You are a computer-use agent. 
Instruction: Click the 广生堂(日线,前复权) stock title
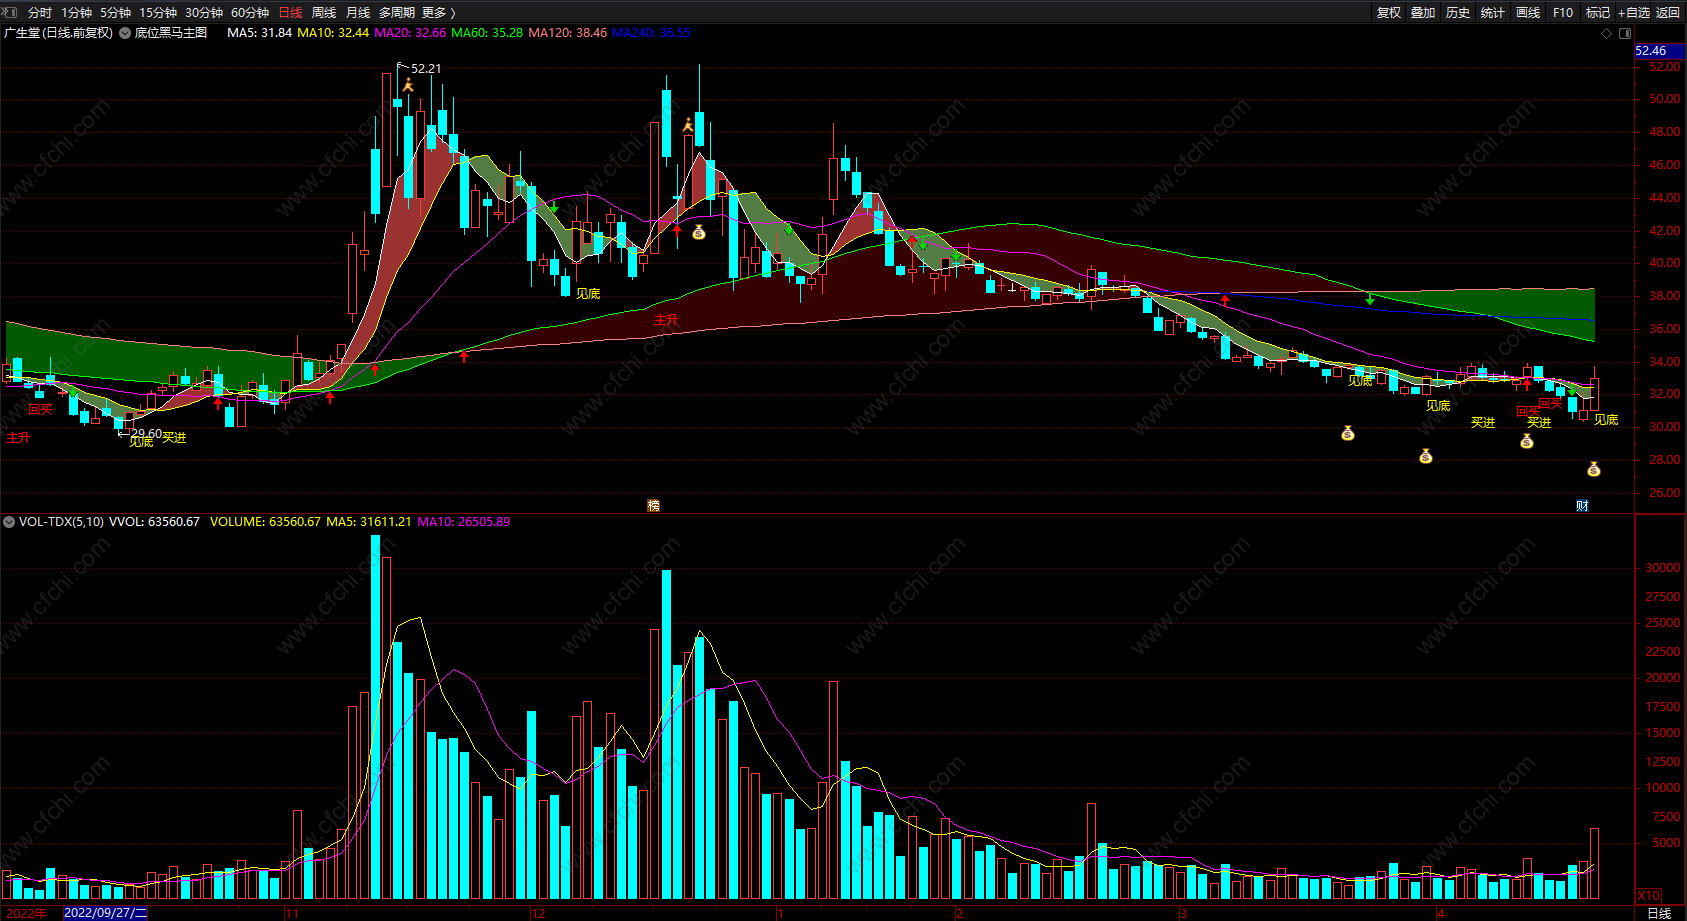tap(59, 33)
